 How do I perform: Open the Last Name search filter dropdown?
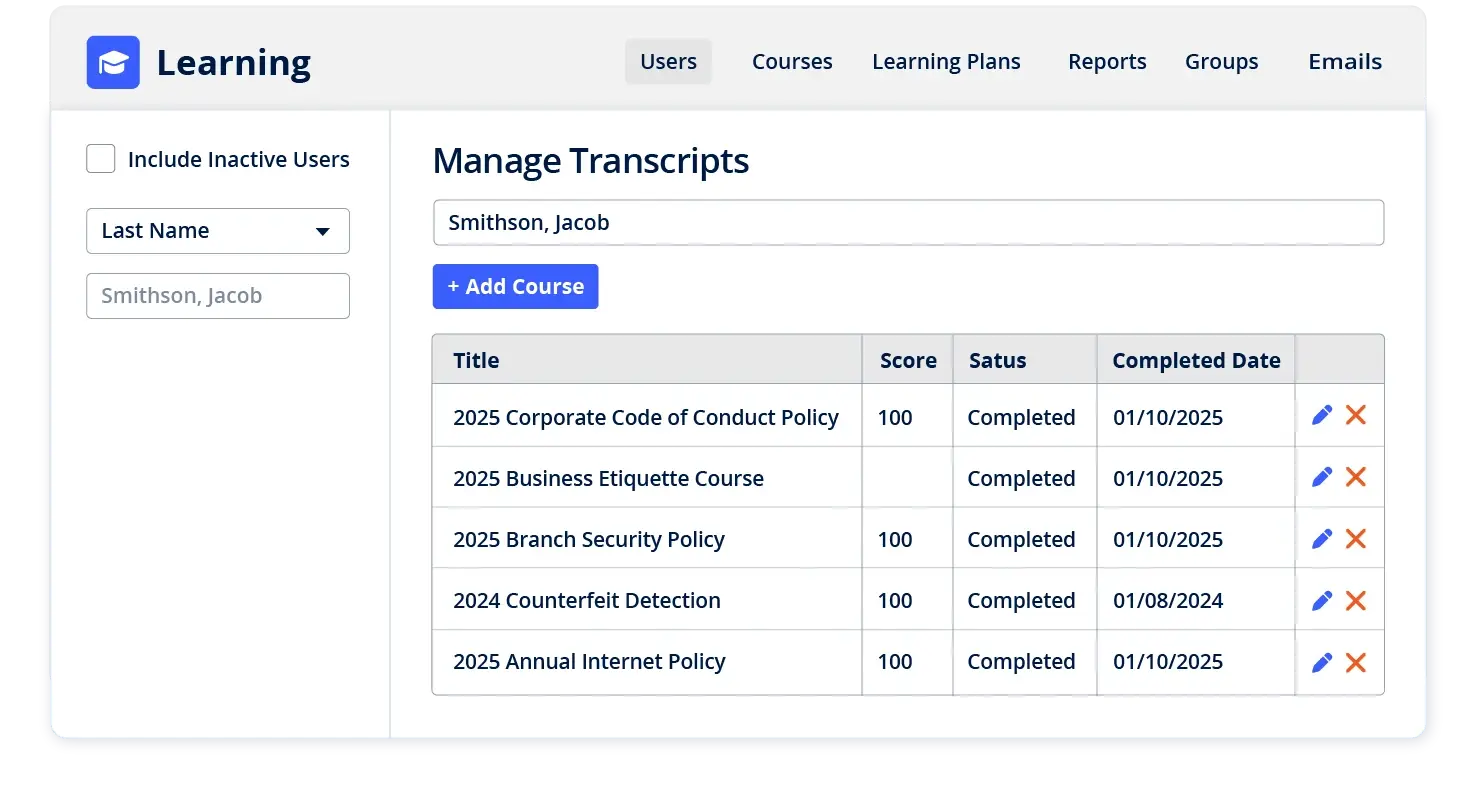217,231
